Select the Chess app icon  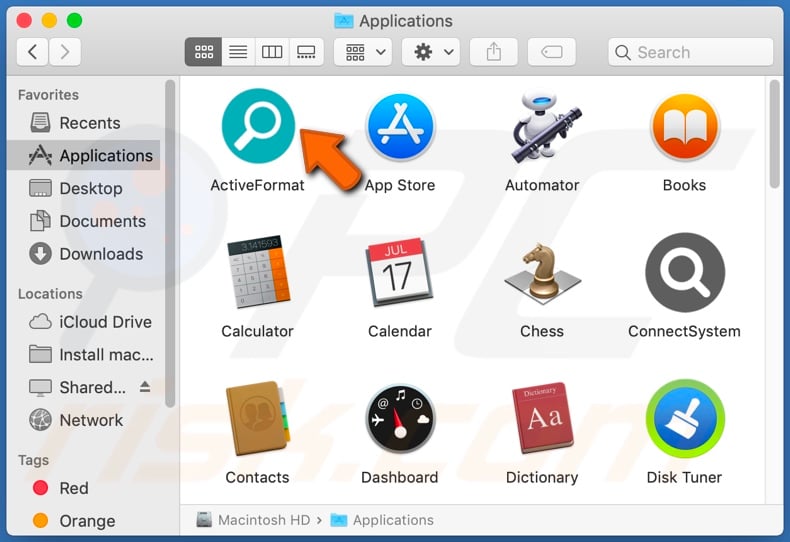coord(542,273)
